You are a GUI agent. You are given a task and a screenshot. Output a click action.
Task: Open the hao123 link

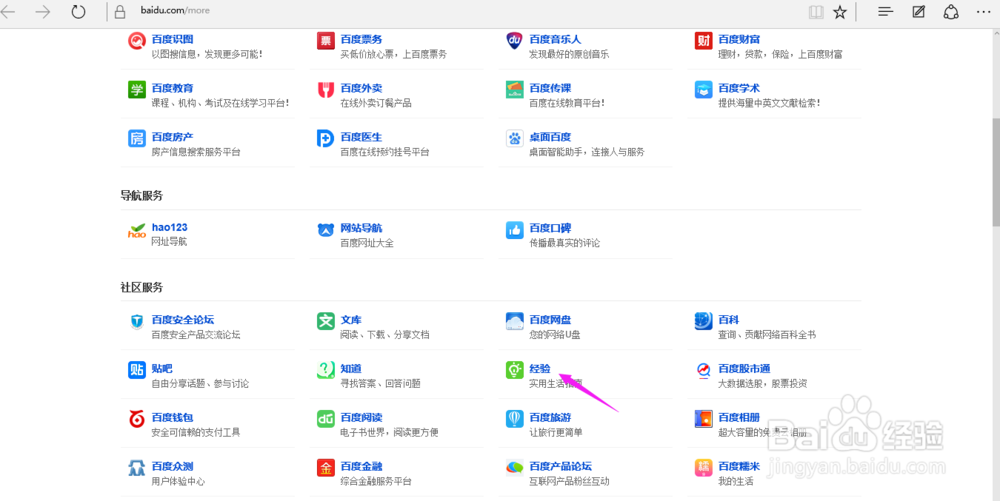point(170,228)
